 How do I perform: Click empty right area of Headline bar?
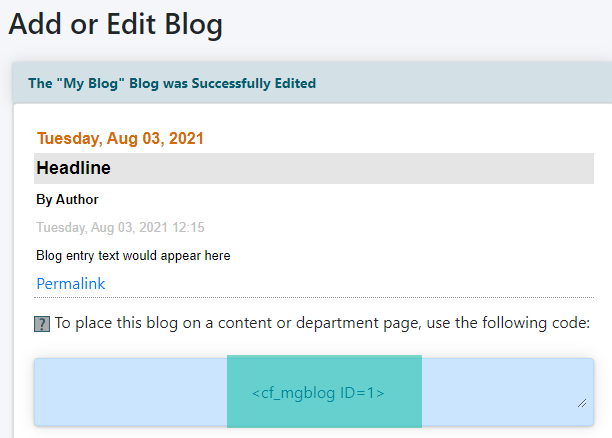tap(450, 168)
